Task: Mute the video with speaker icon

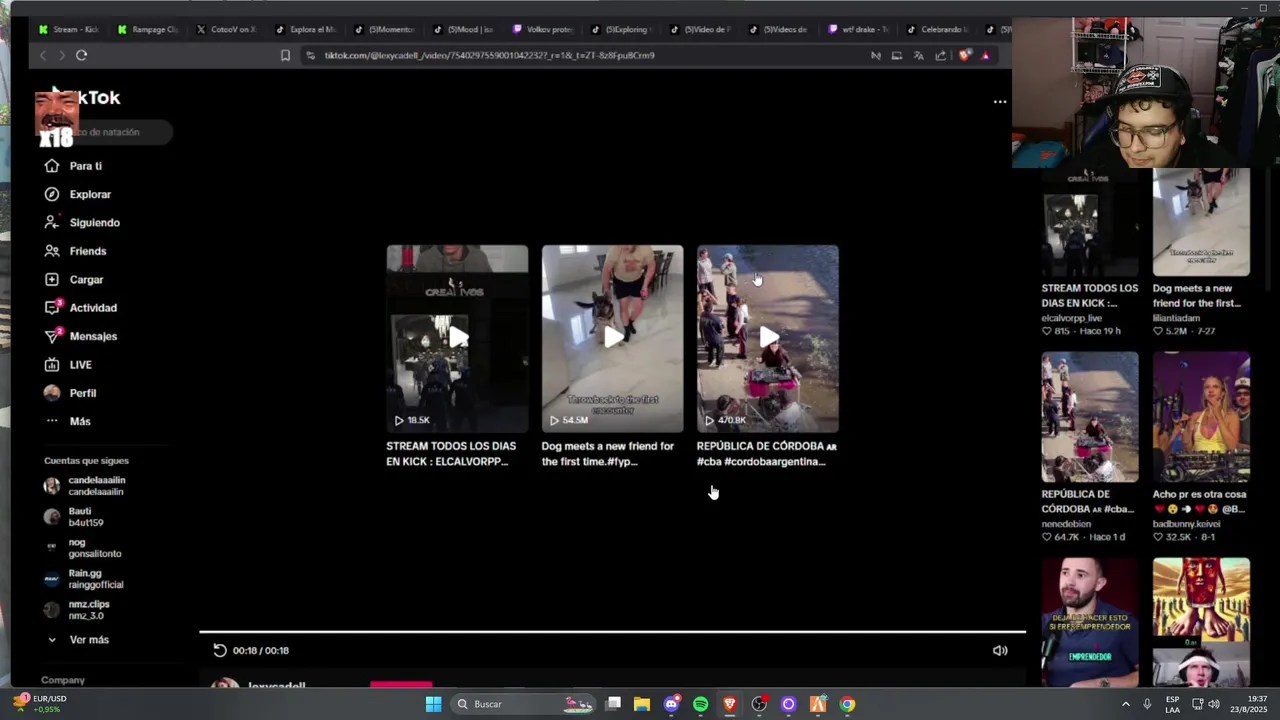Action: click(999, 650)
